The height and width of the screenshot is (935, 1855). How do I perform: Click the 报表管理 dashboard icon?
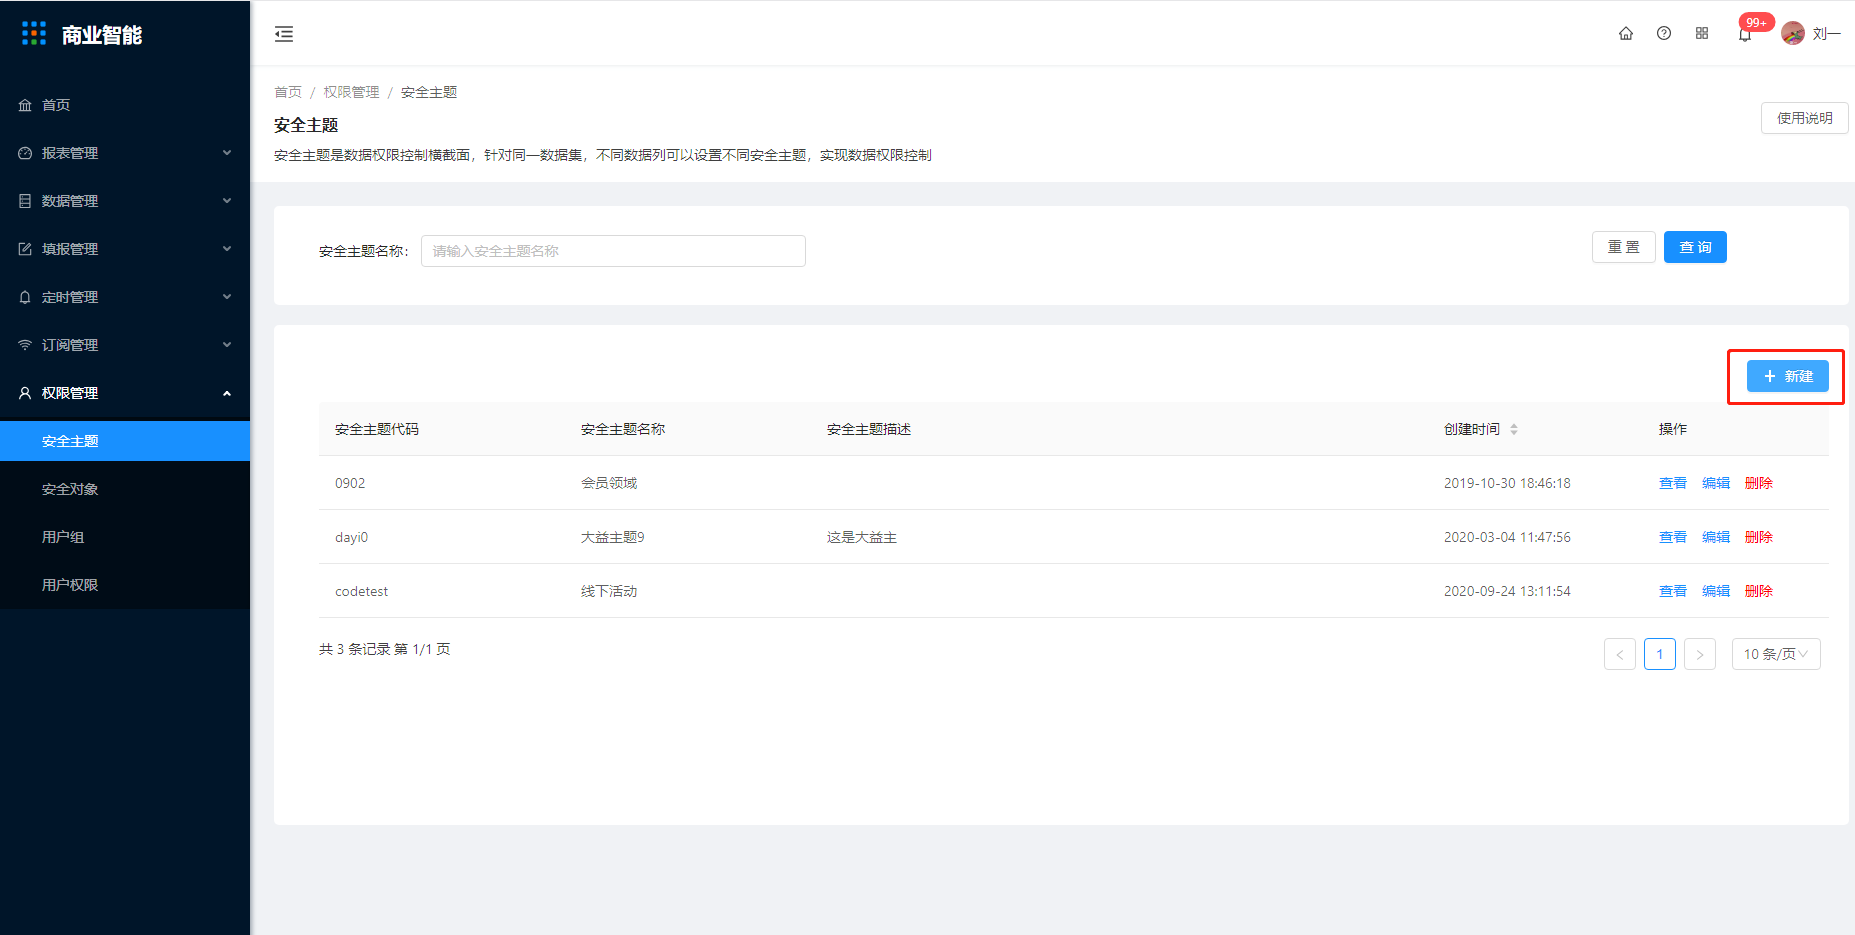point(25,153)
